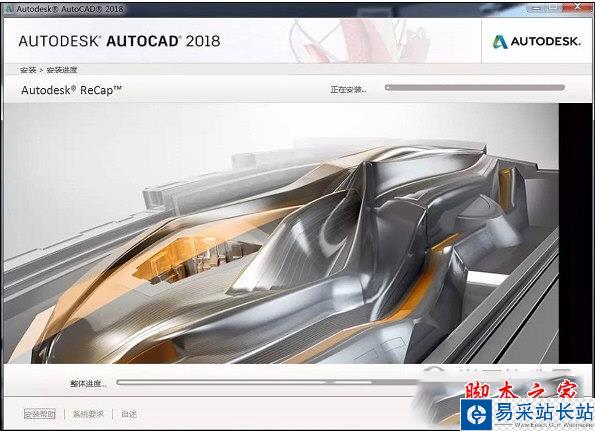Click the Autodesk ReCap installing progress bar
Viewport: 595px width, 431px height.
pyautogui.click(x=475, y=88)
